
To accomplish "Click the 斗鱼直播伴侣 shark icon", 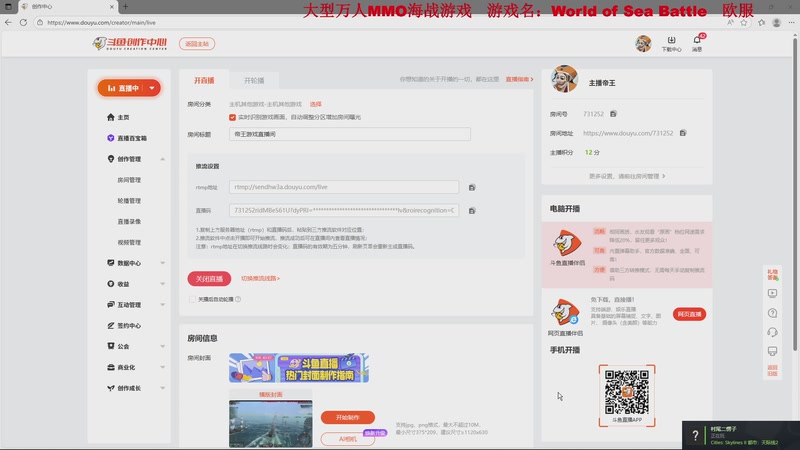I will [x=567, y=243].
